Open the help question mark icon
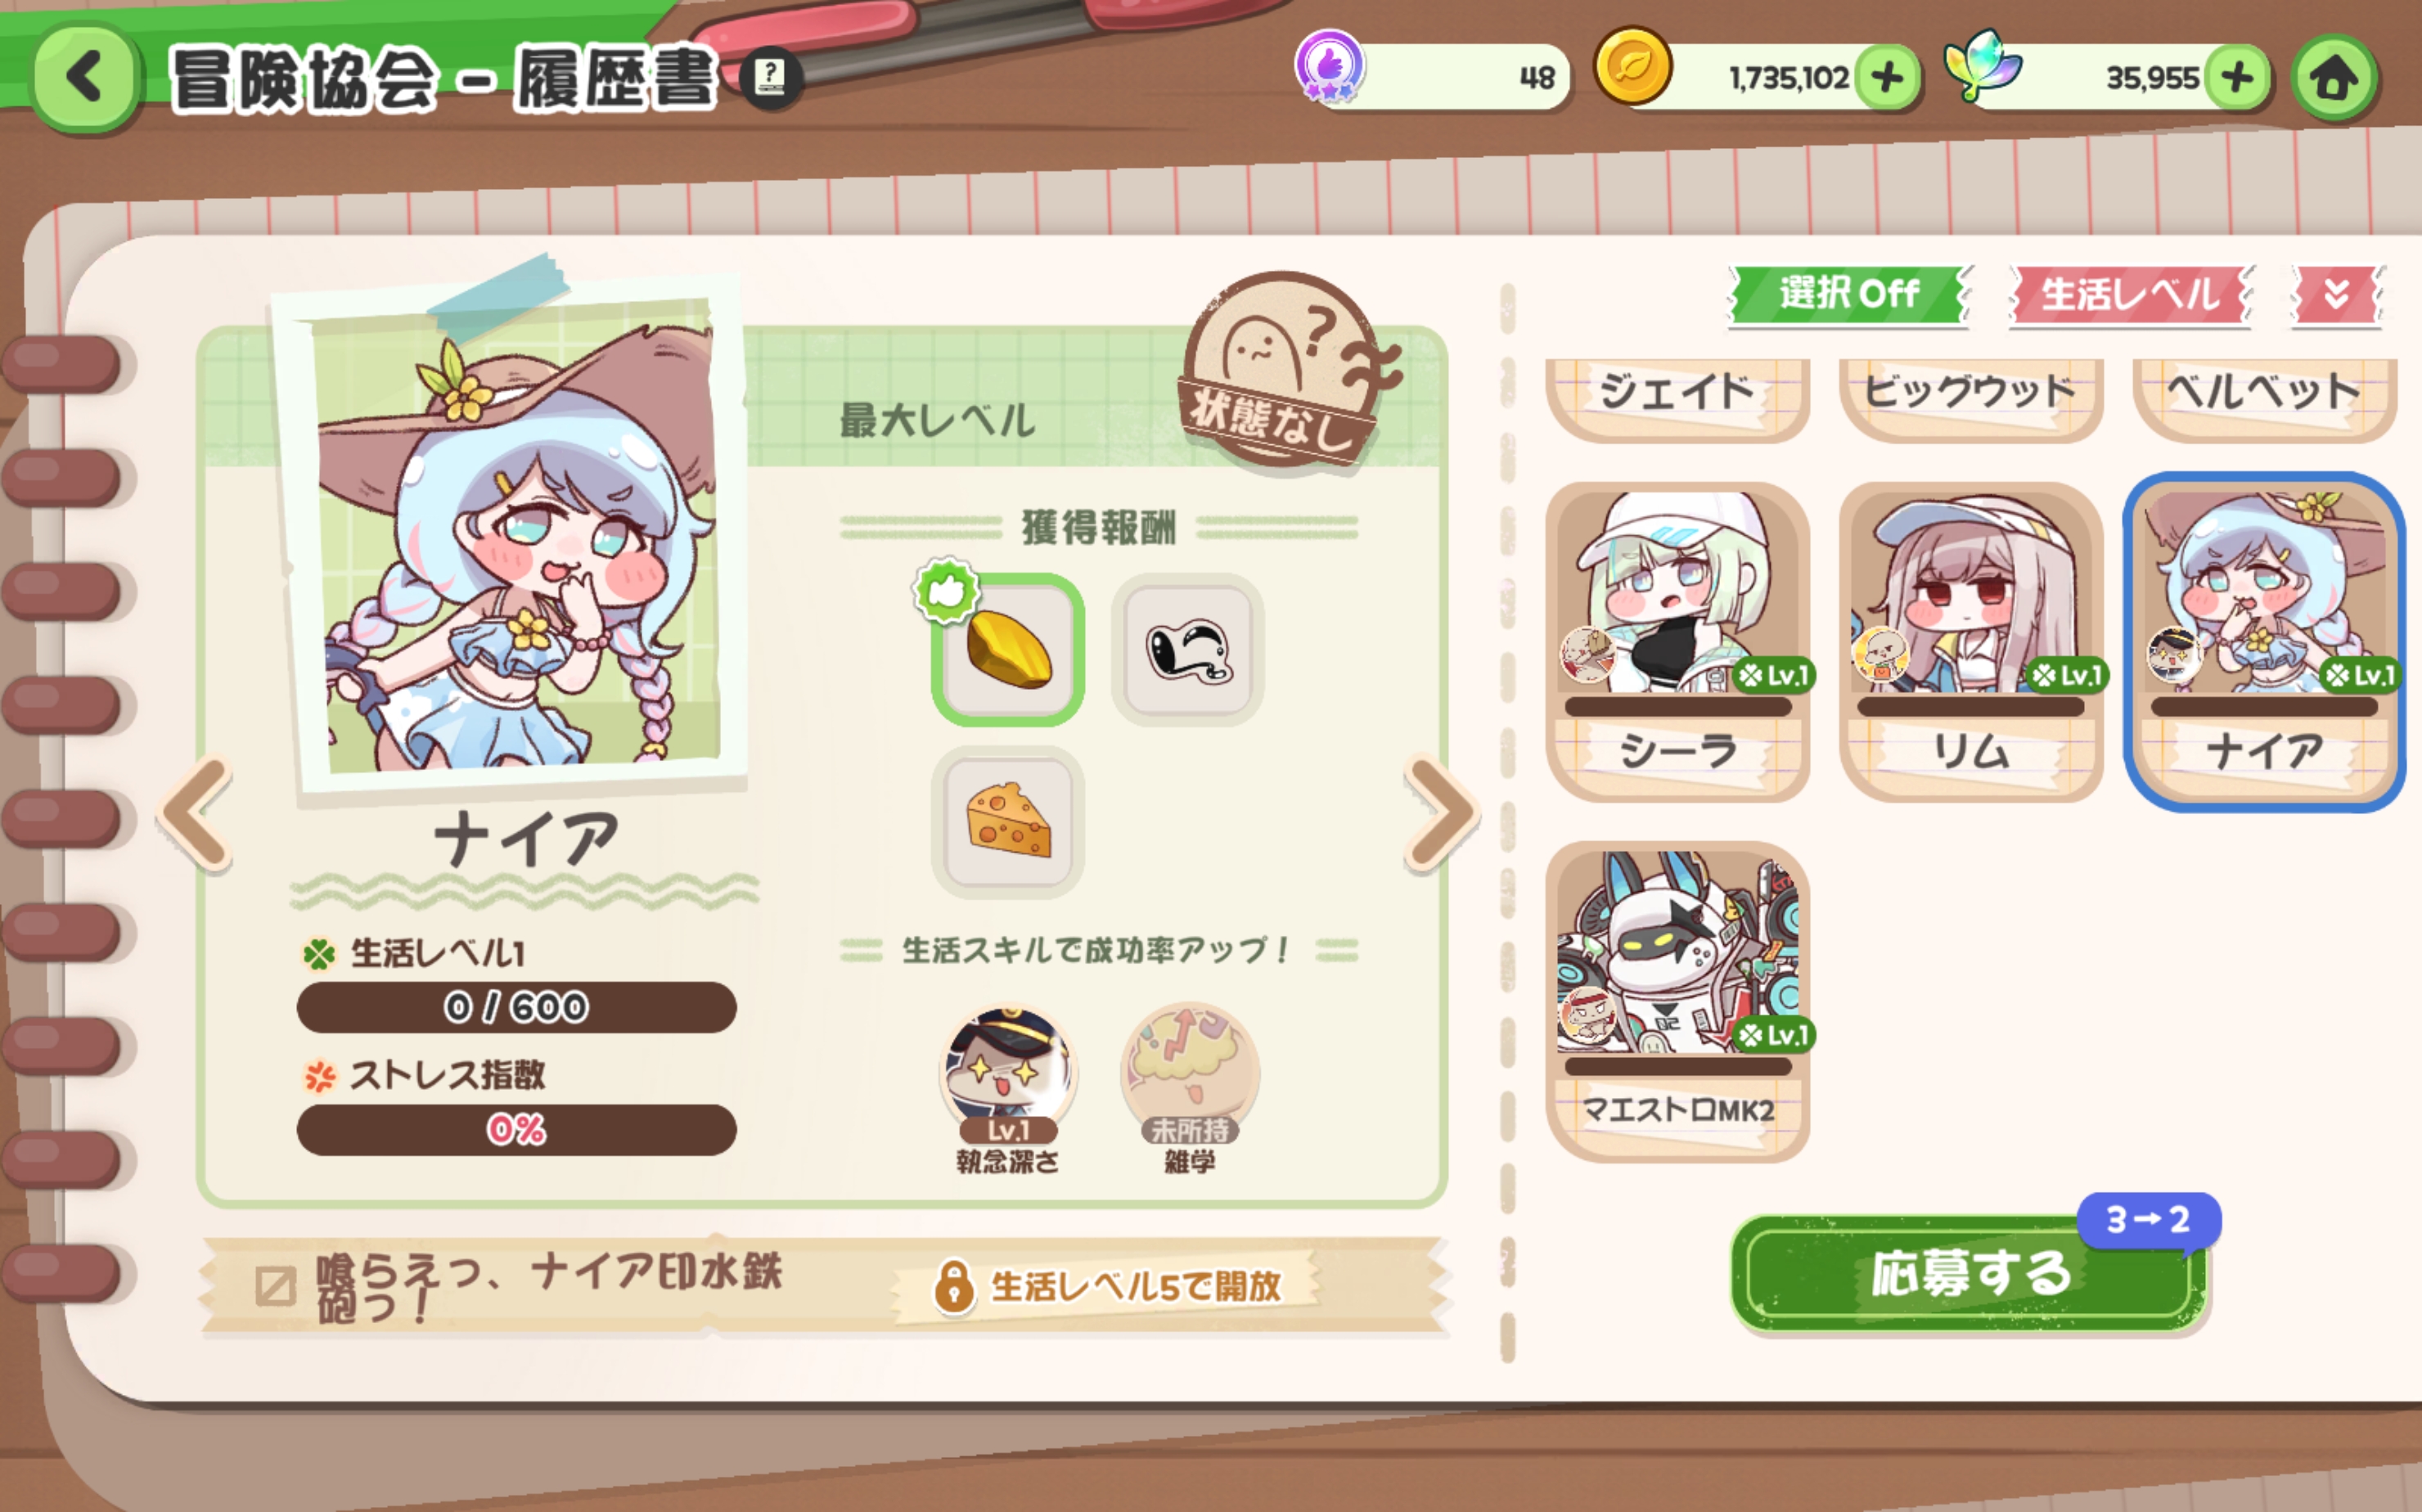The width and height of the screenshot is (2422, 1512). (769, 76)
